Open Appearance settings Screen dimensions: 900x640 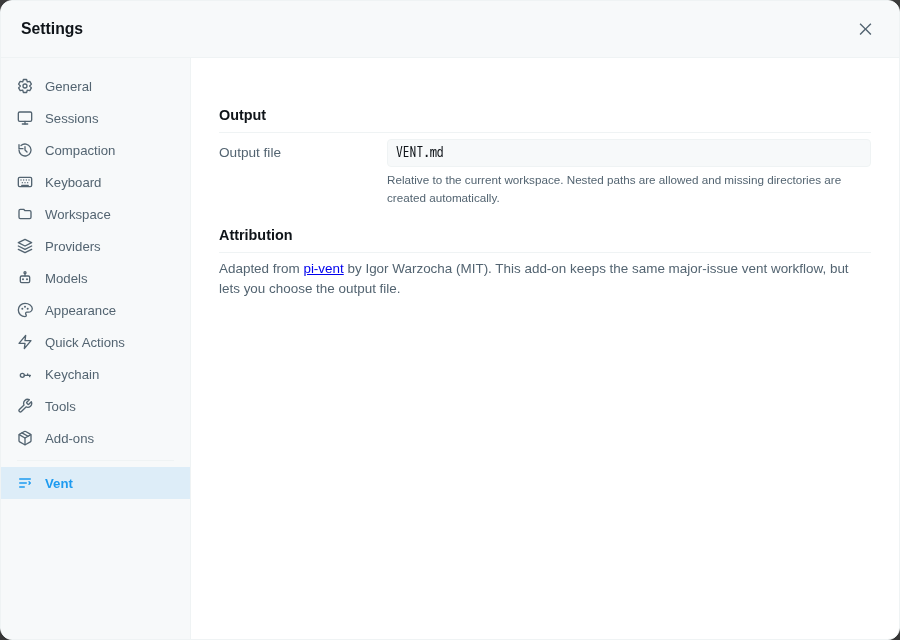95,311
